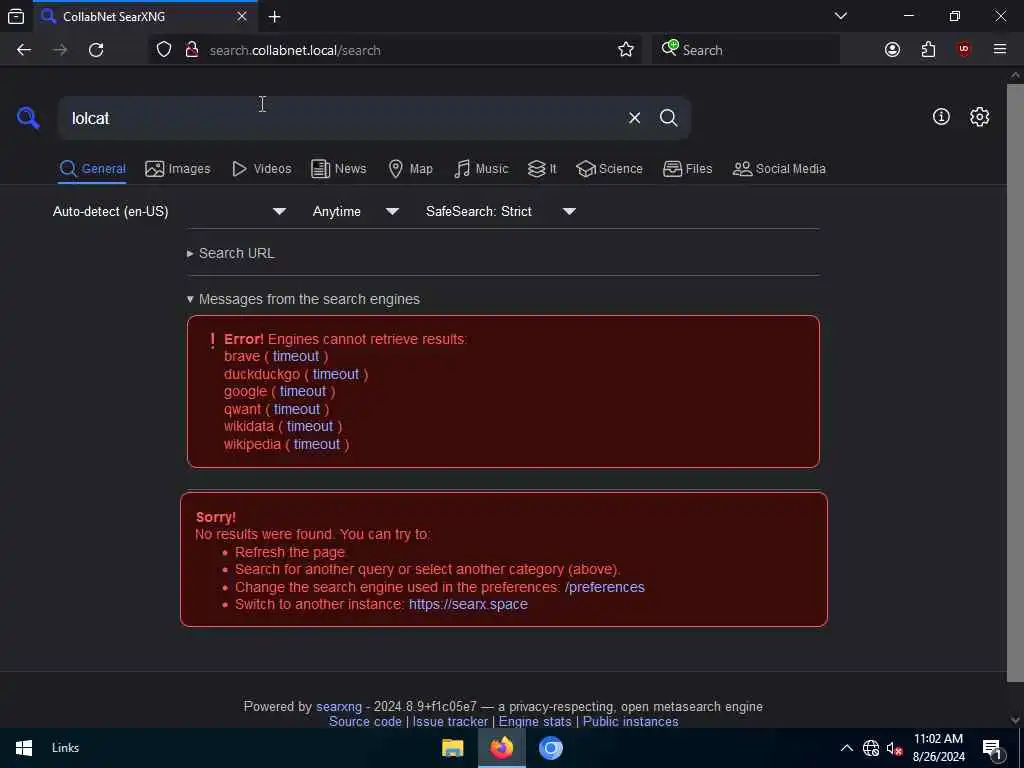
Task: Clear the lolcat search query
Action: point(634,118)
